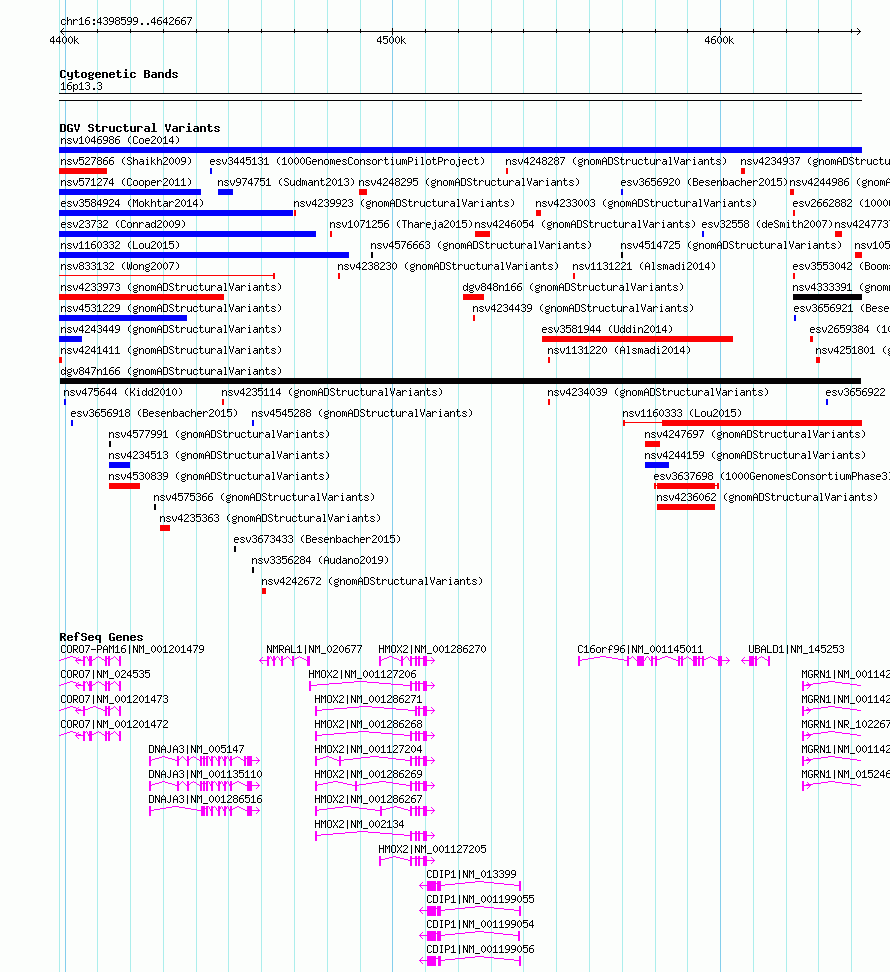890x972 pixels.
Task: Open the nsv571274 (Cooper2011) variant label
Action: (126, 182)
